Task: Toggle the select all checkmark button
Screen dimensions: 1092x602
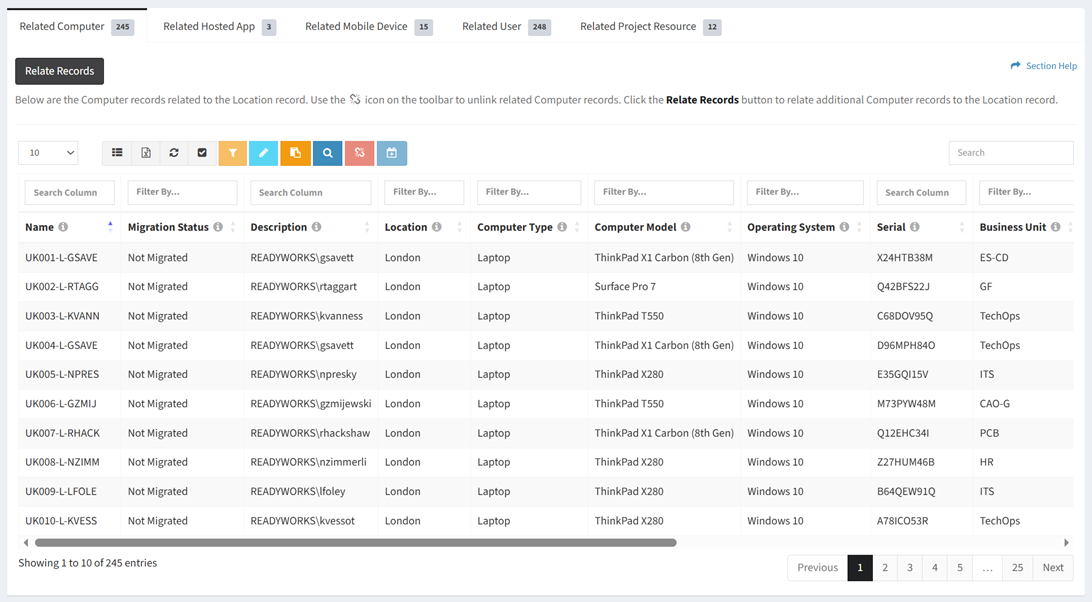Action: pos(202,153)
